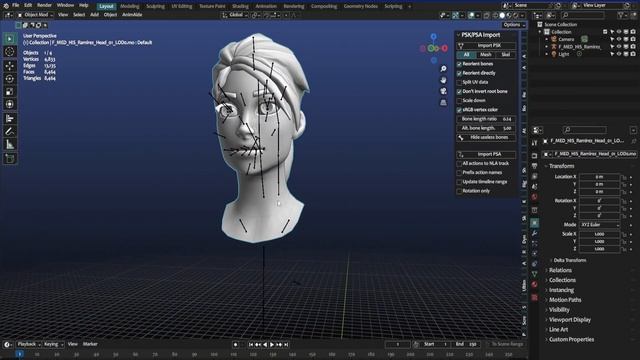Open the XYZ Euler rotation mode dropdown

point(600,225)
